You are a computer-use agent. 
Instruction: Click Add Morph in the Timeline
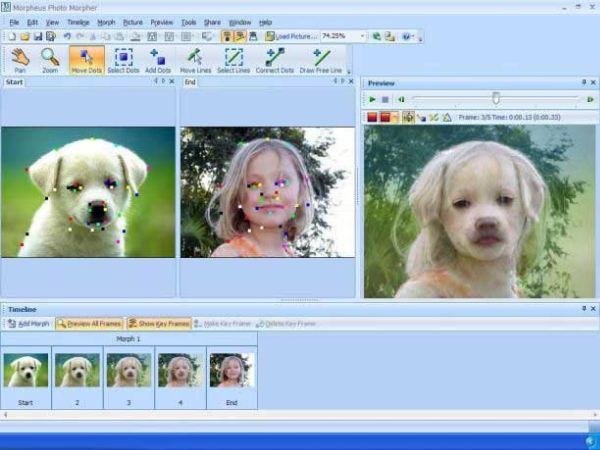pyautogui.click(x=29, y=324)
